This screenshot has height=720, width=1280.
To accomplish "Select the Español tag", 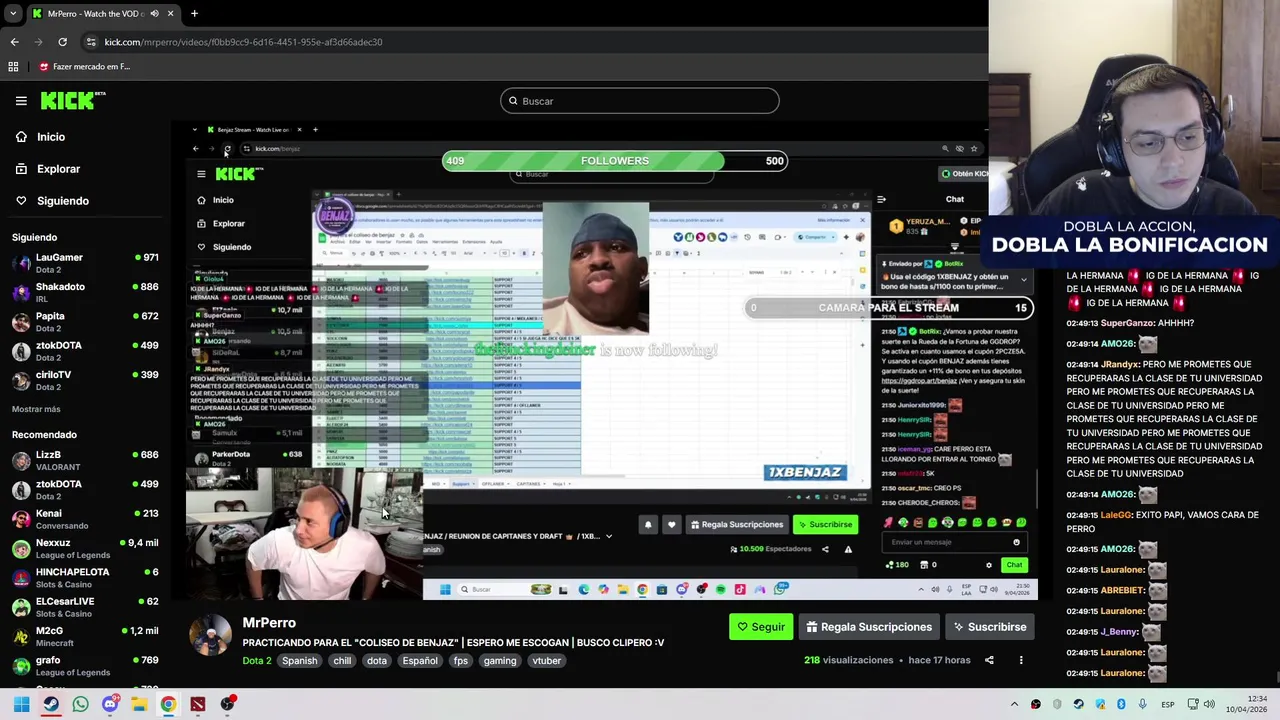I will click(420, 661).
